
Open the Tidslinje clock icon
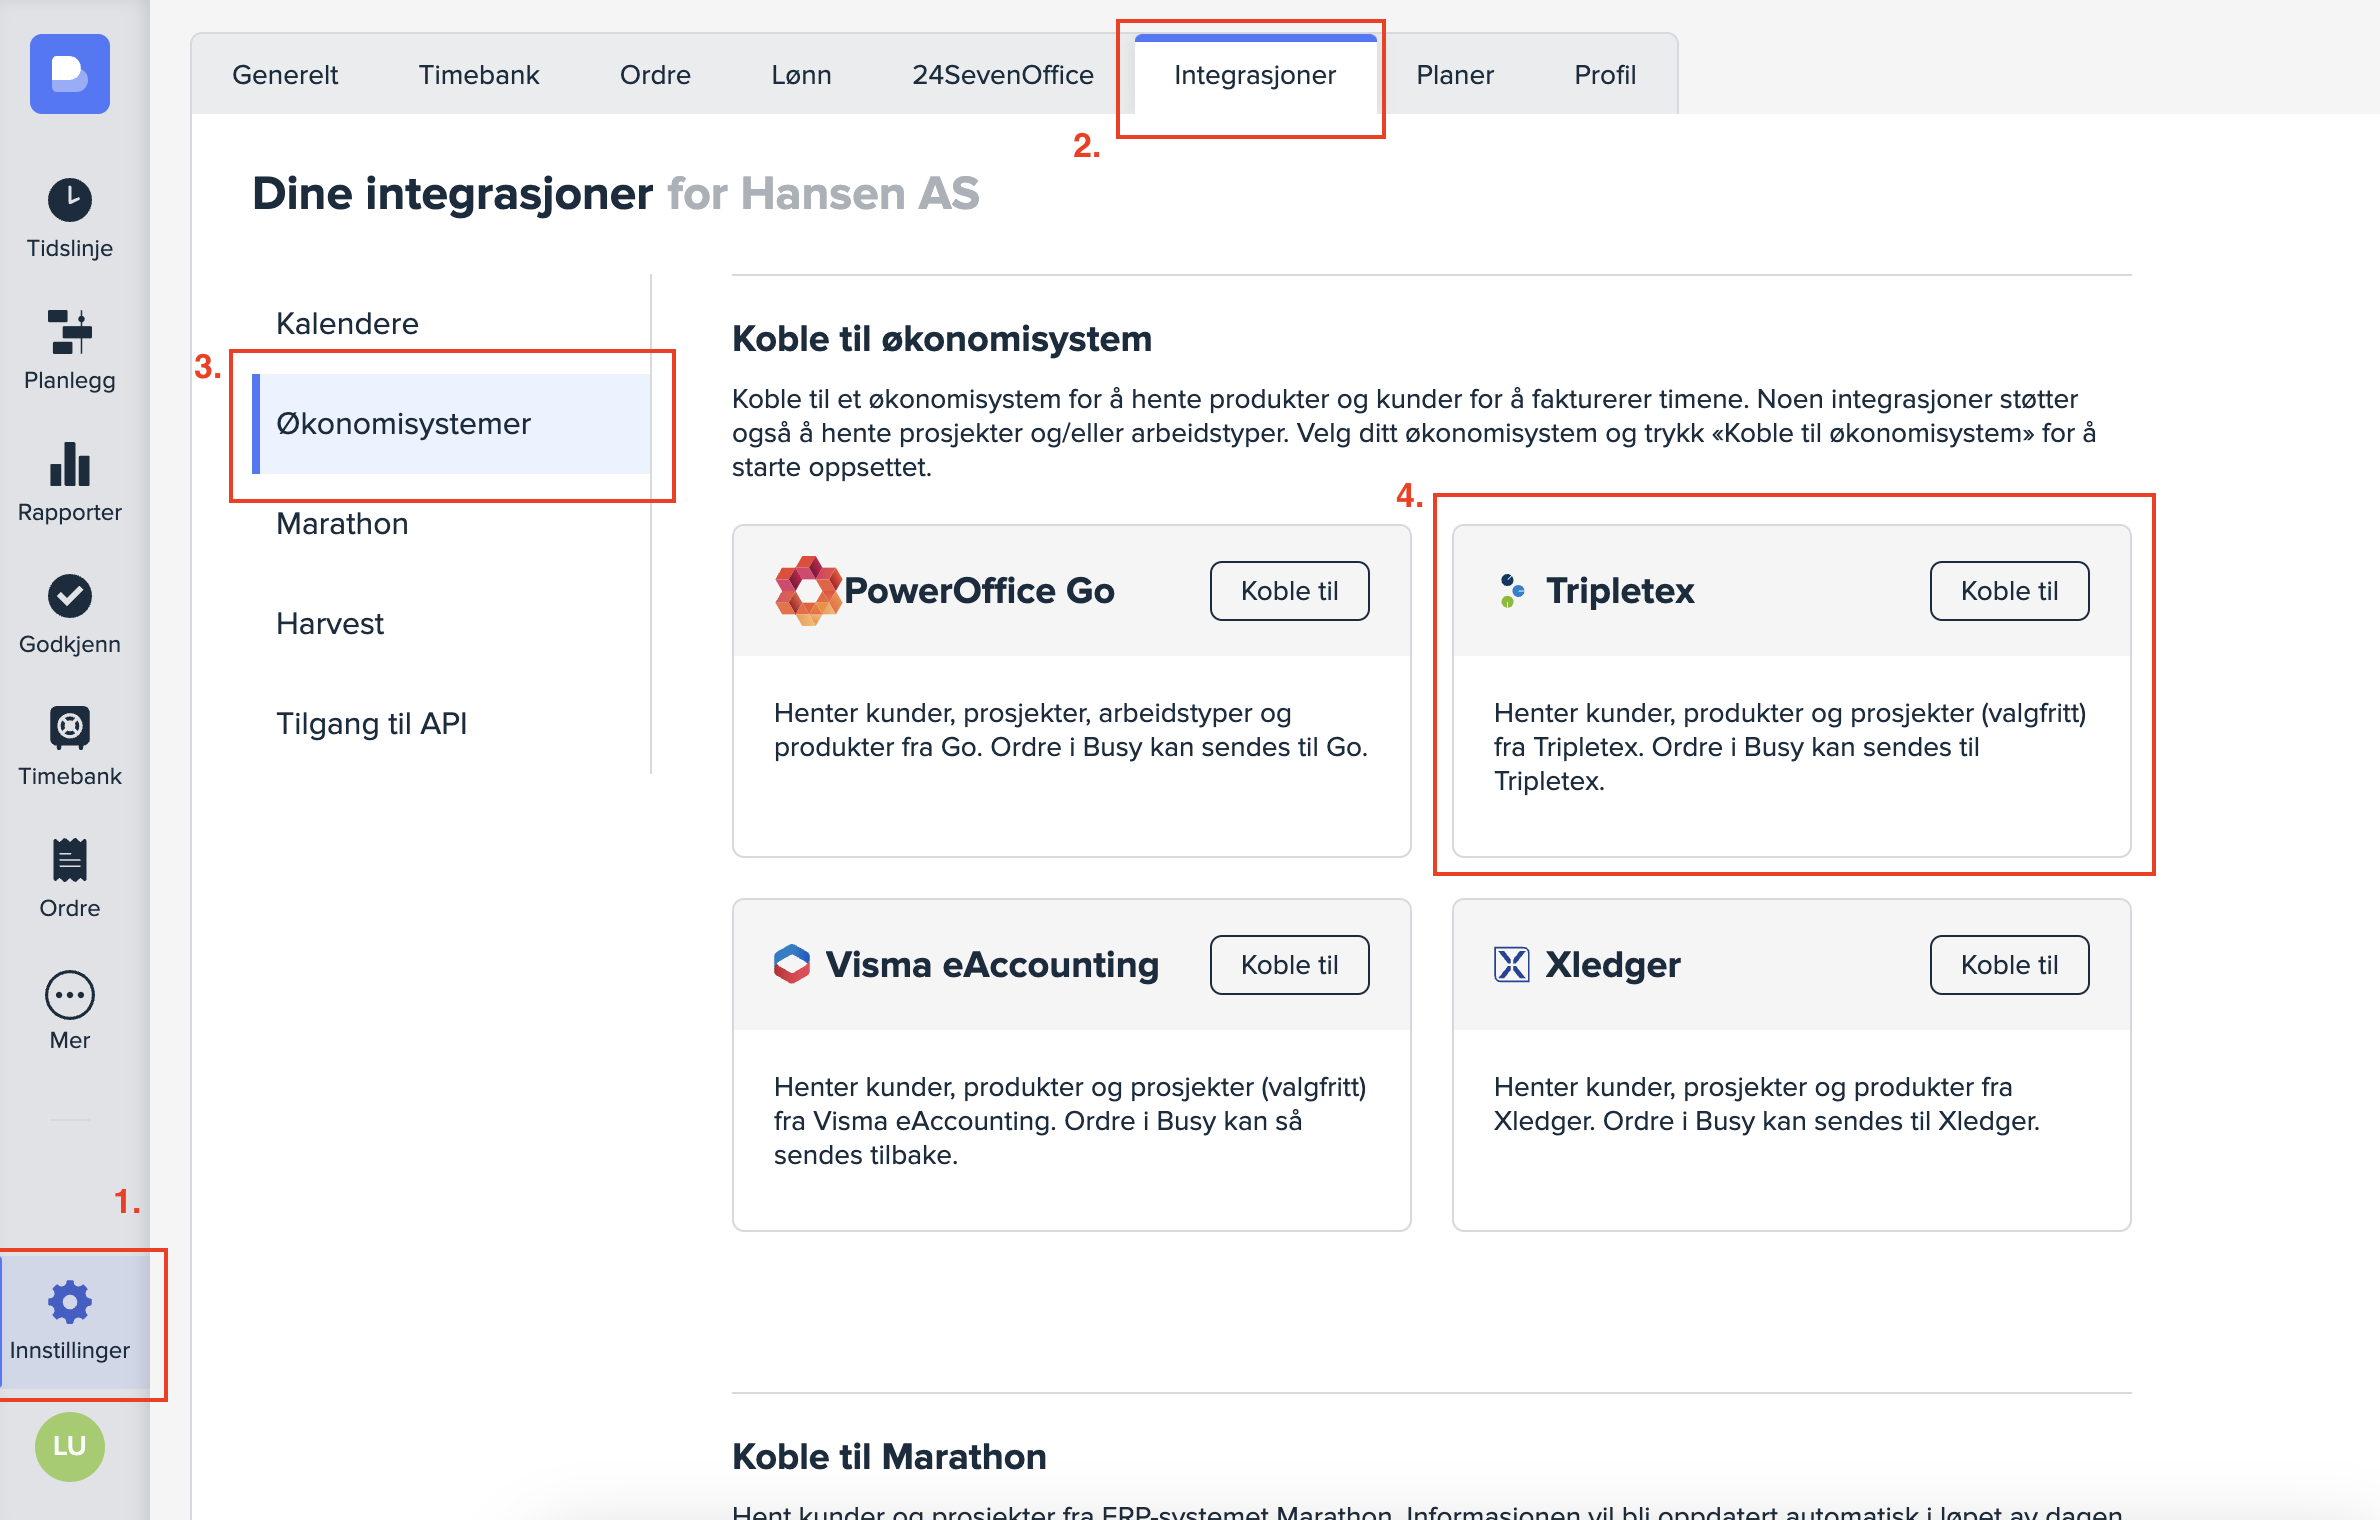69,201
